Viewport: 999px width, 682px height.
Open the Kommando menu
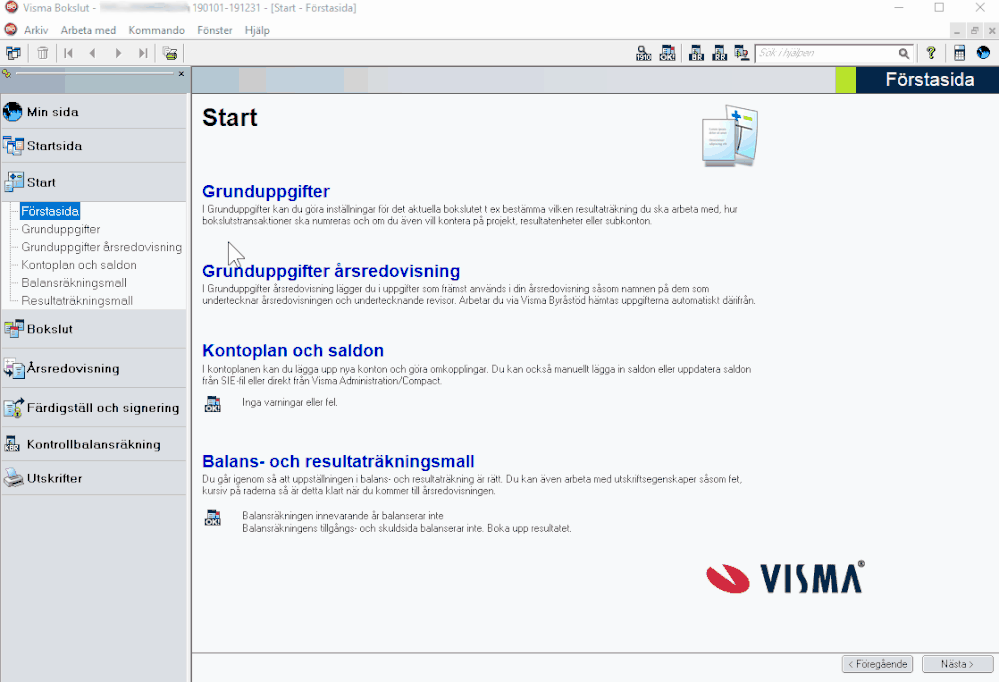[x=155, y=30]
